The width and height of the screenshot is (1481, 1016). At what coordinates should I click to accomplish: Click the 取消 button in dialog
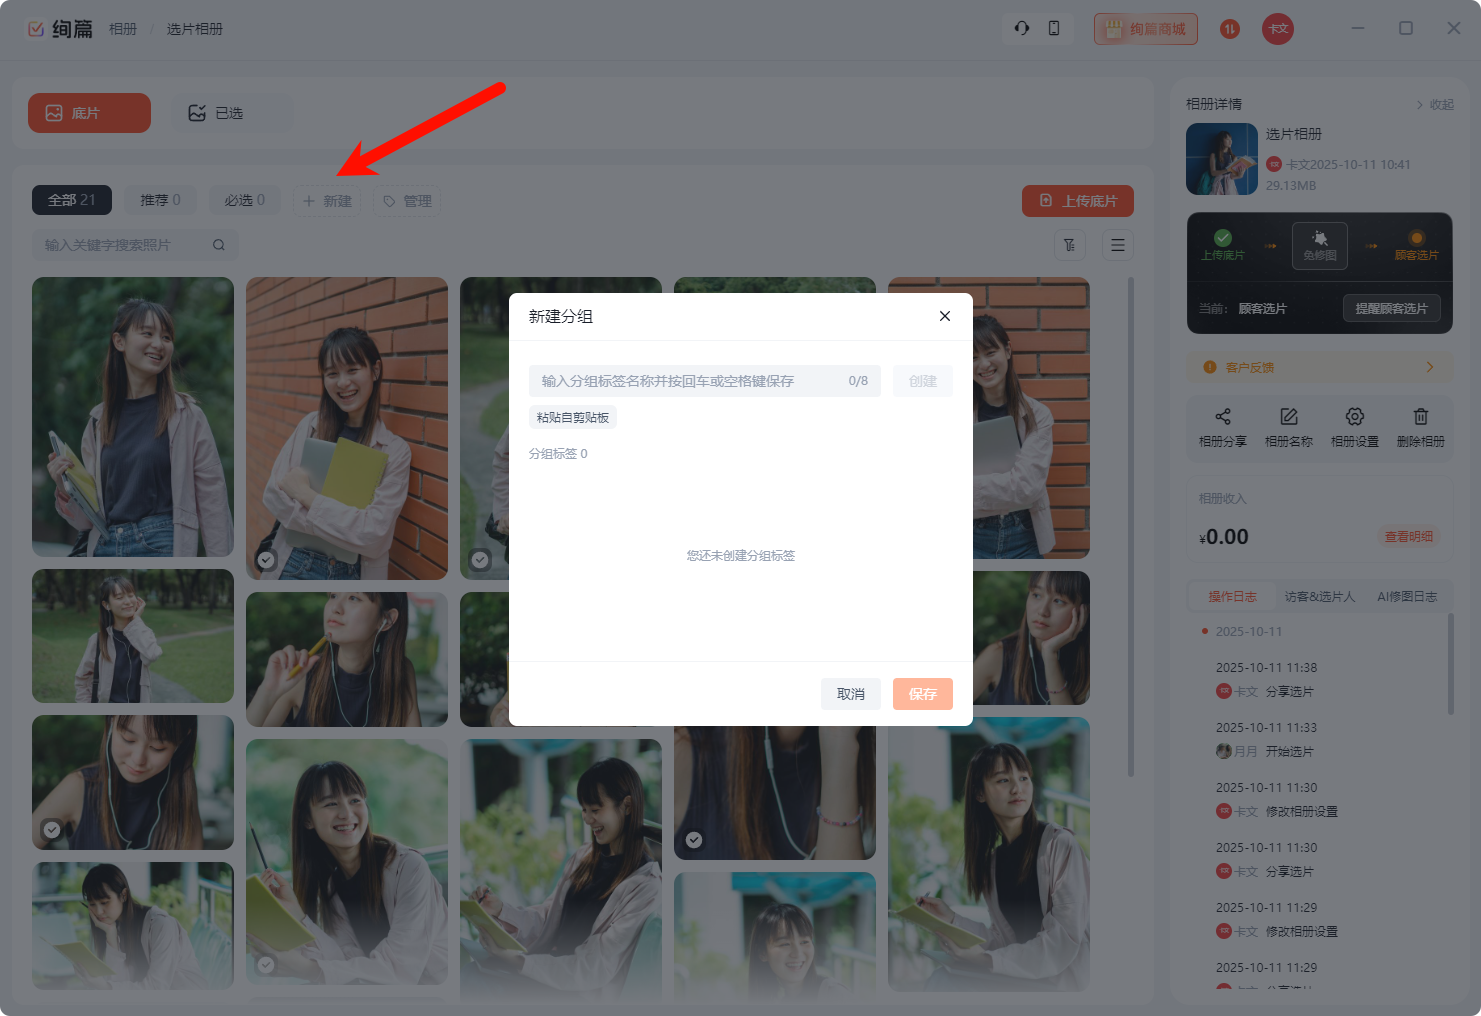click(x=850, y=694)
